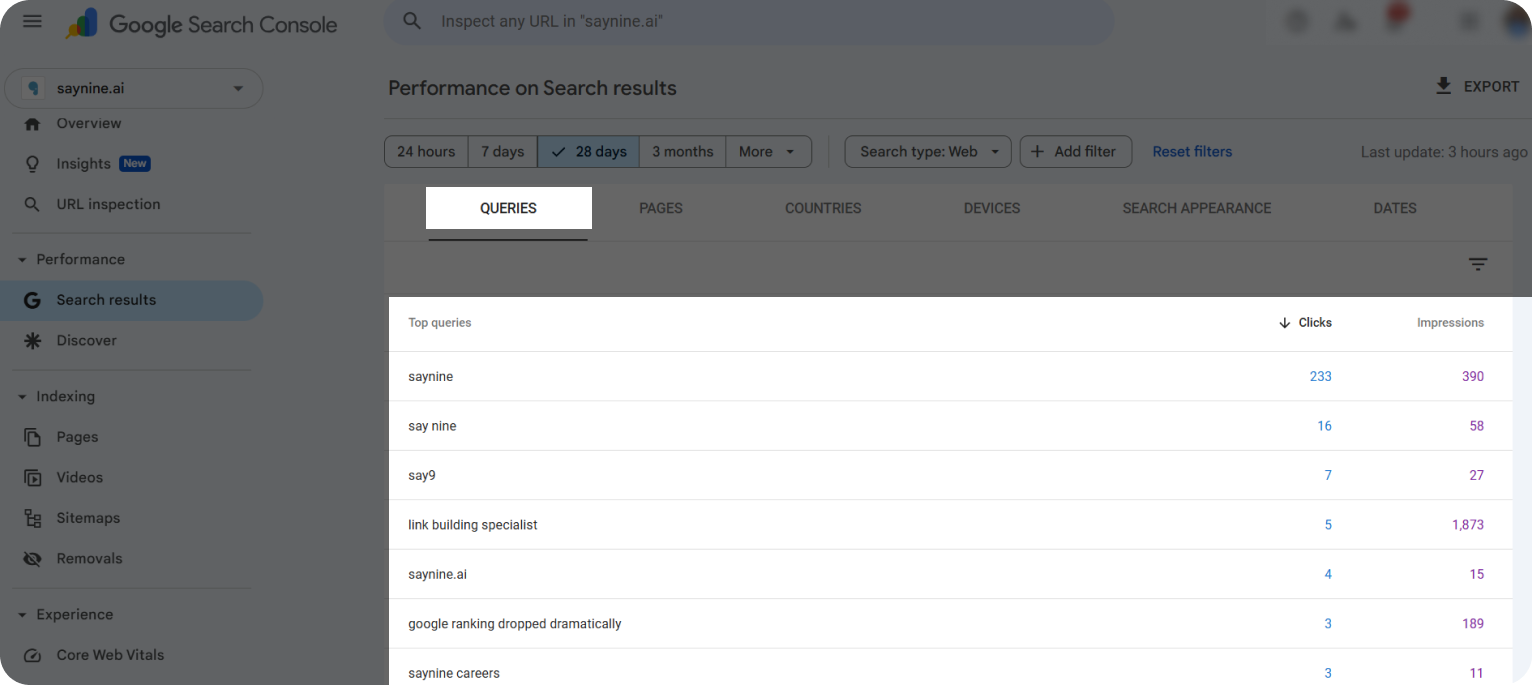Select the 24 hours date range
The height and width of the screenshot is (685, 1532).
[x=426, y=152]
